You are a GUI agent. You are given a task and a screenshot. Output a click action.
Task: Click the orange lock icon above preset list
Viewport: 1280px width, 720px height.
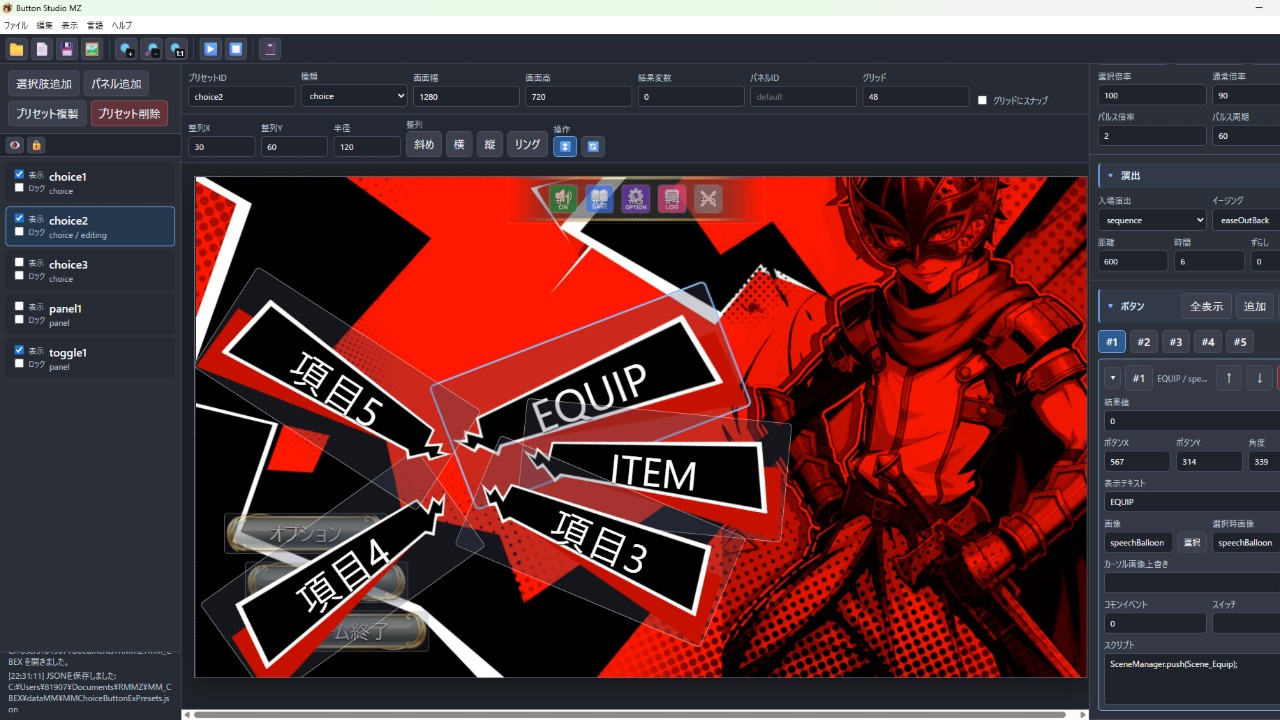[36, 145]
